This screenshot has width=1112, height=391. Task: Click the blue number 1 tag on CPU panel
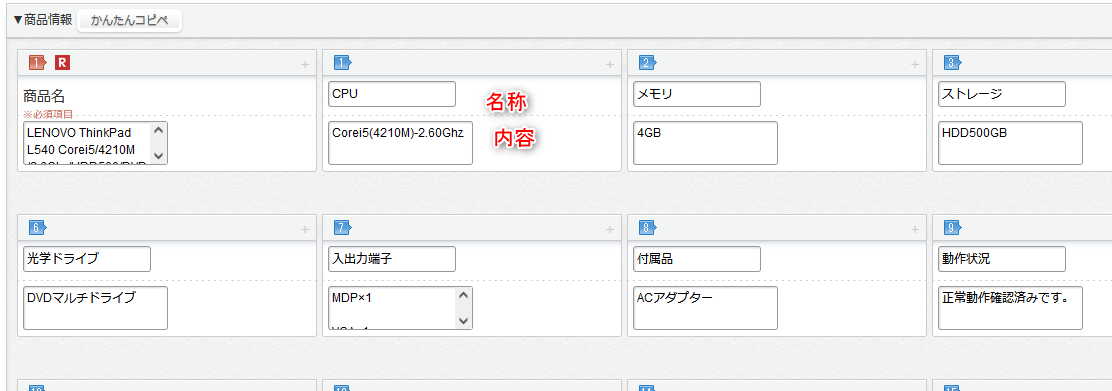point(343,63)
